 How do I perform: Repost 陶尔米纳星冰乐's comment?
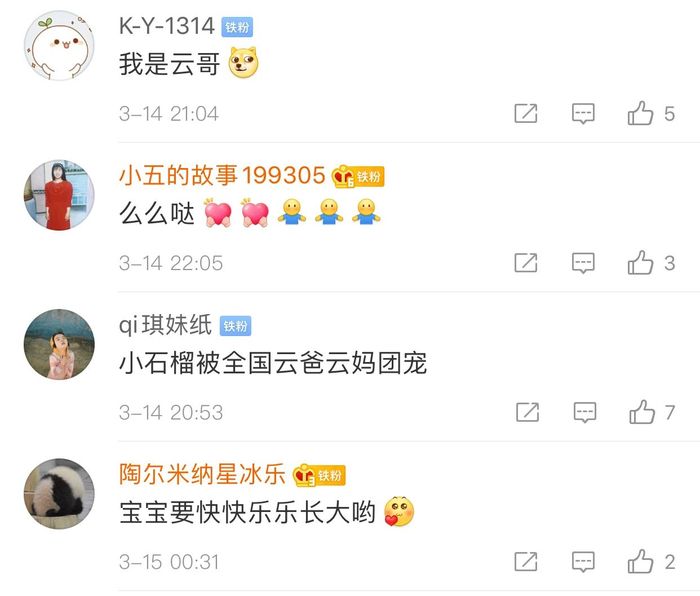(x=526, y=561)
